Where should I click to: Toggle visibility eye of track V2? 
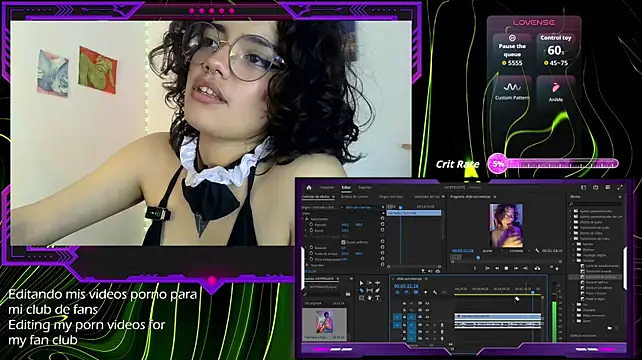[427, 310]
